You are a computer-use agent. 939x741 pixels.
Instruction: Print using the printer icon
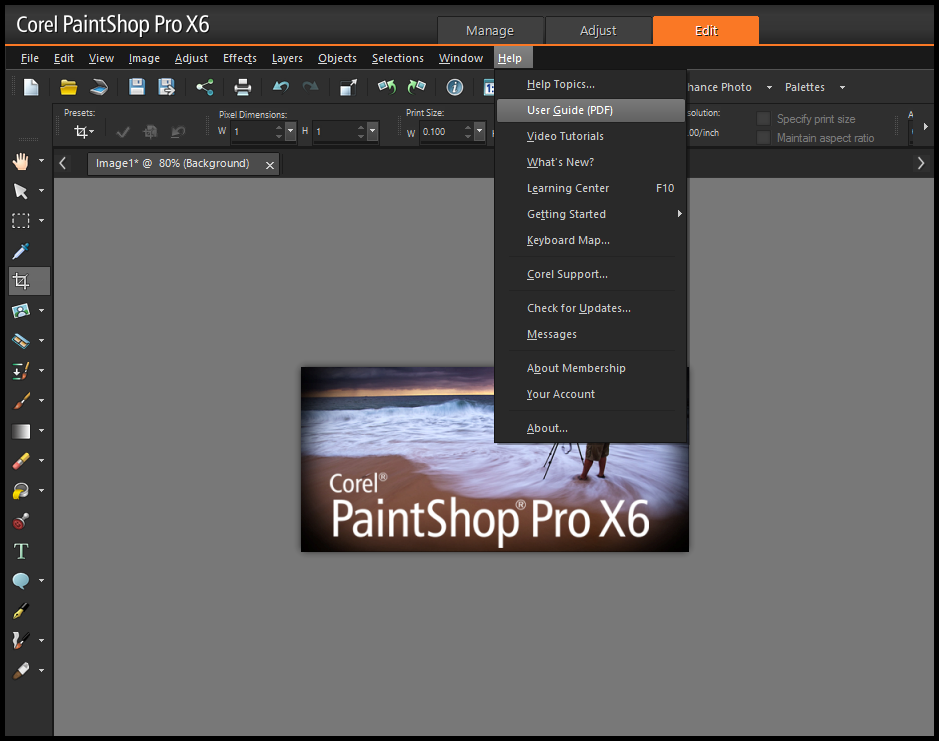(x=243, y=87)
